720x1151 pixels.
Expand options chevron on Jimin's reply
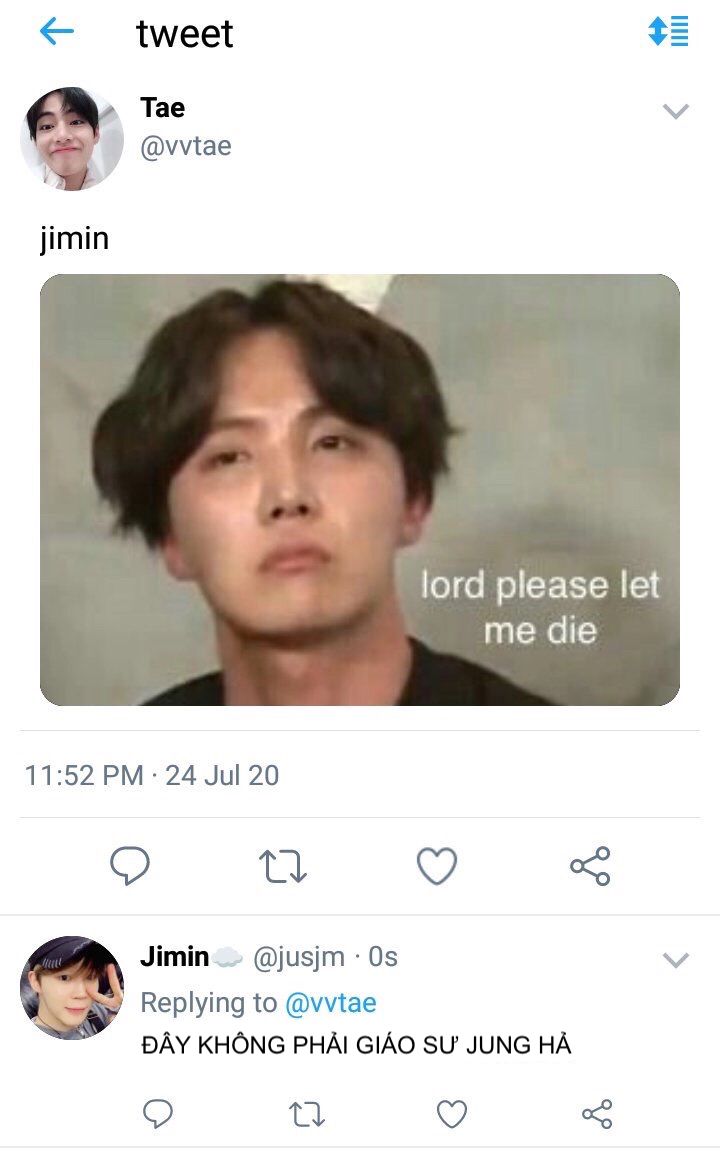[676, 961]
